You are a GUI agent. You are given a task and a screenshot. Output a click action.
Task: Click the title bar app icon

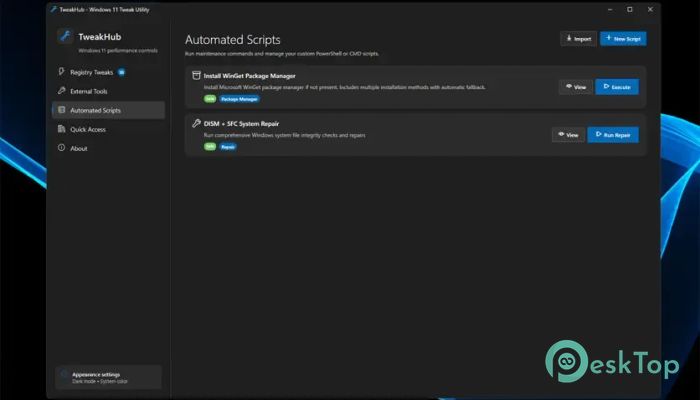coord(54,9)
